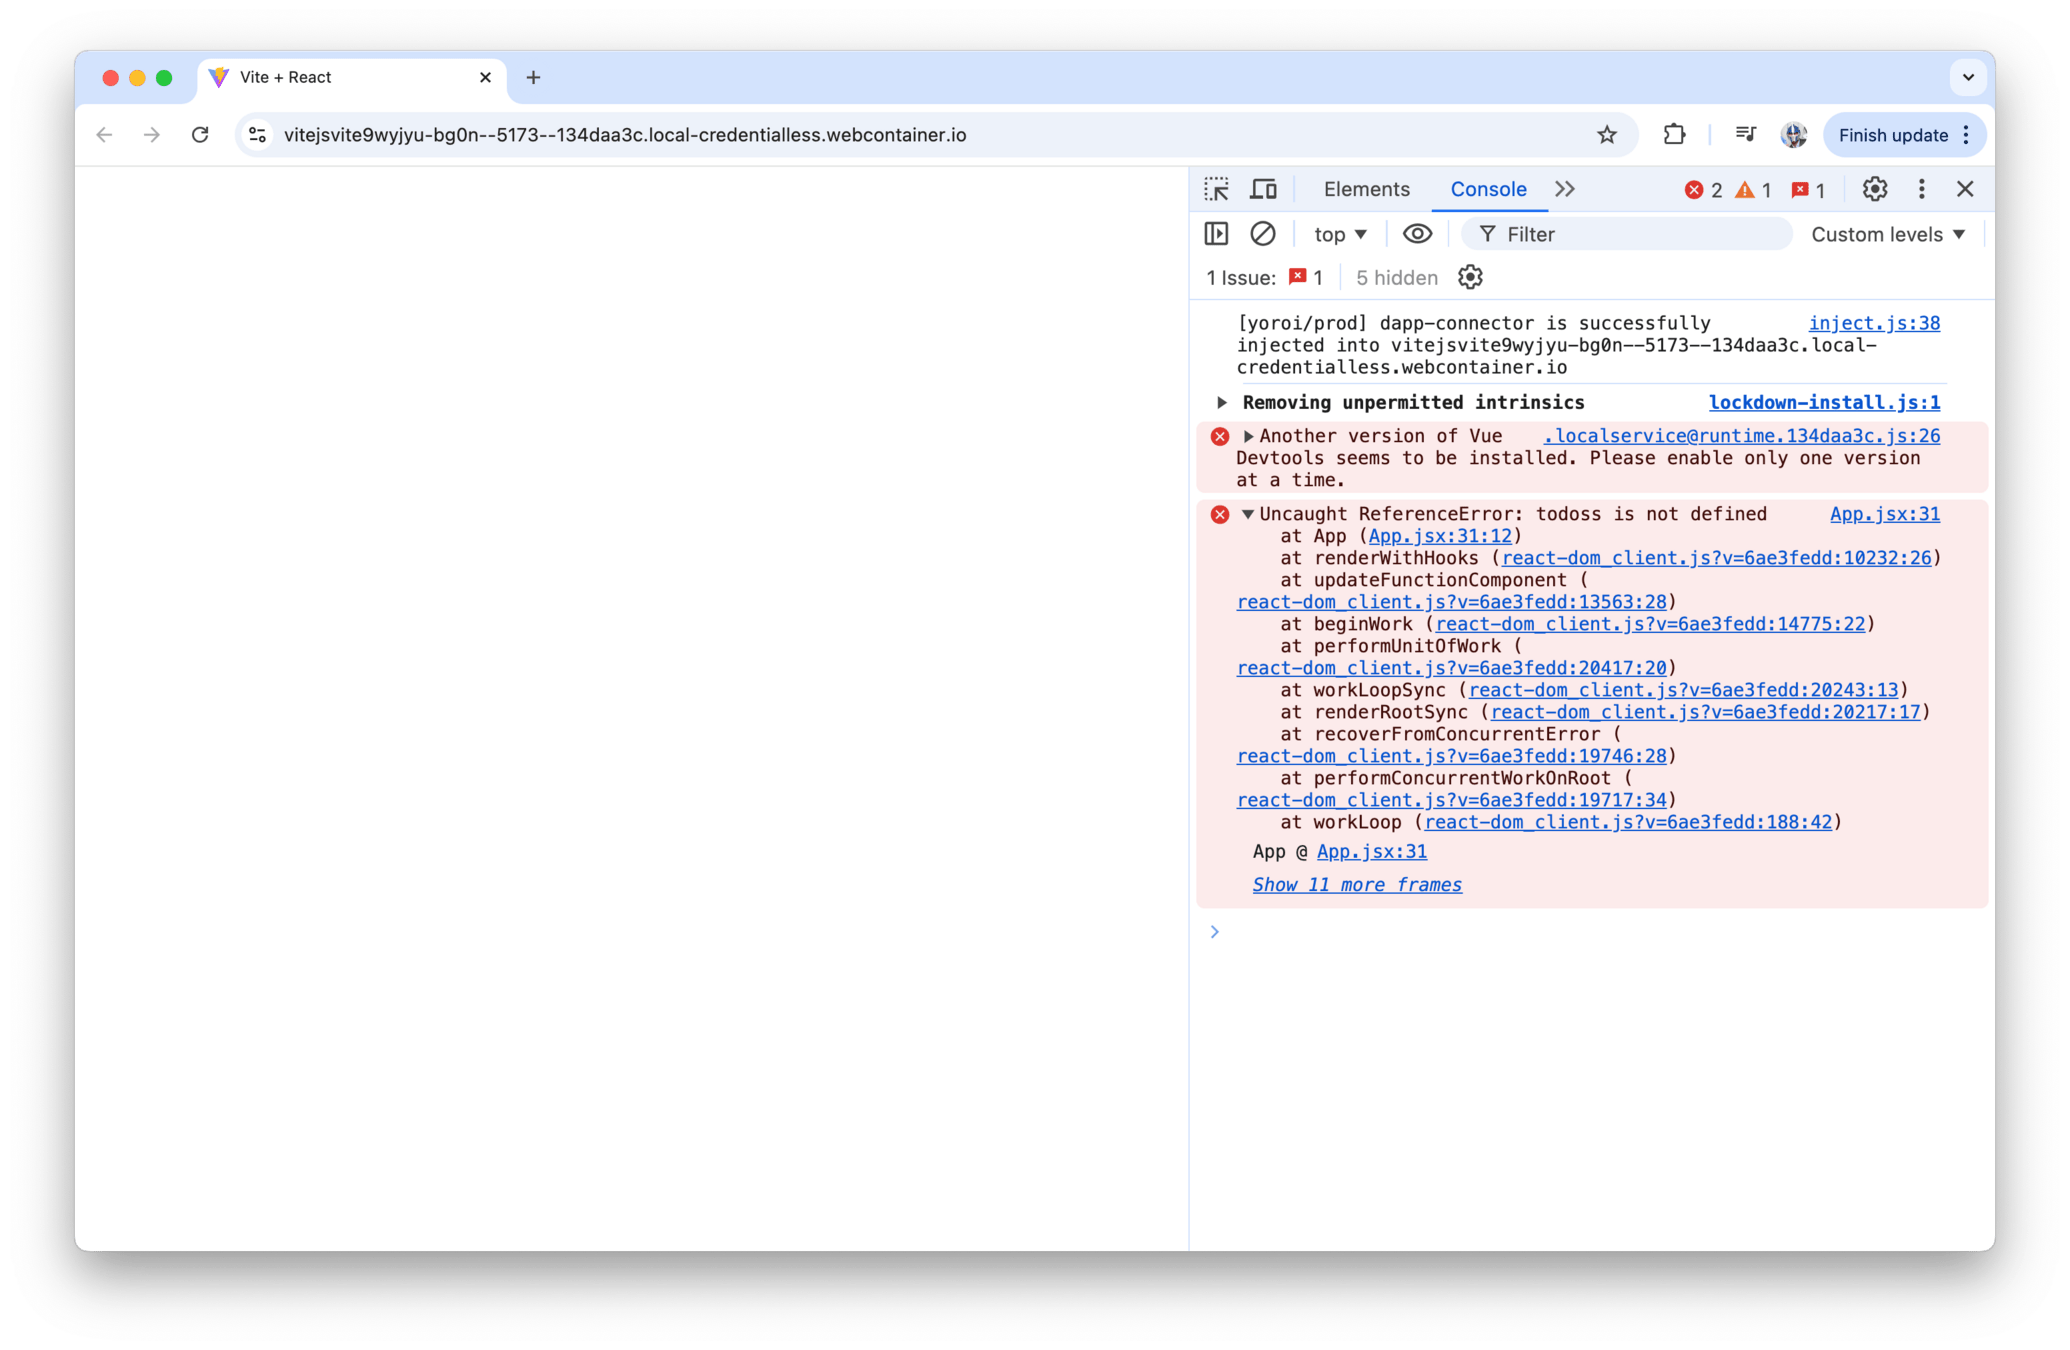Open DevTools settings gear
The width and height of the screenshot is (2070, 1350).
pyautogui.click(x=1874, y=189)
